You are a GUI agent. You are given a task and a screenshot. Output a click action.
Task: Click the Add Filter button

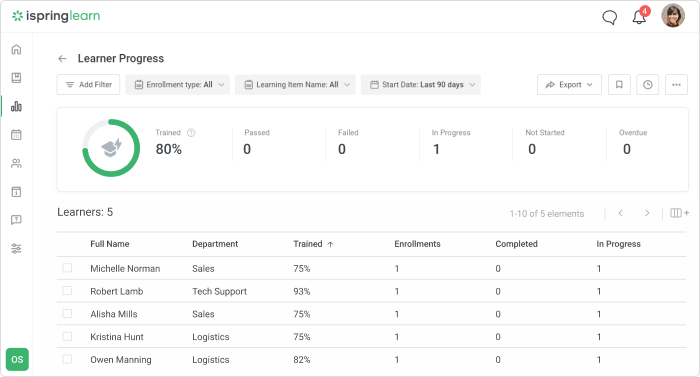coord(88,84)
